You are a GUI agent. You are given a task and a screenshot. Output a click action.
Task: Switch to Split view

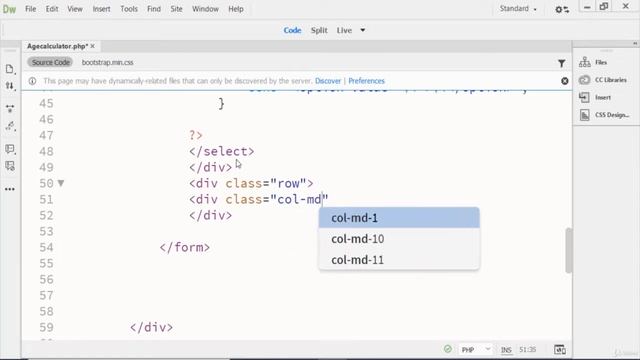coord(319,30)
